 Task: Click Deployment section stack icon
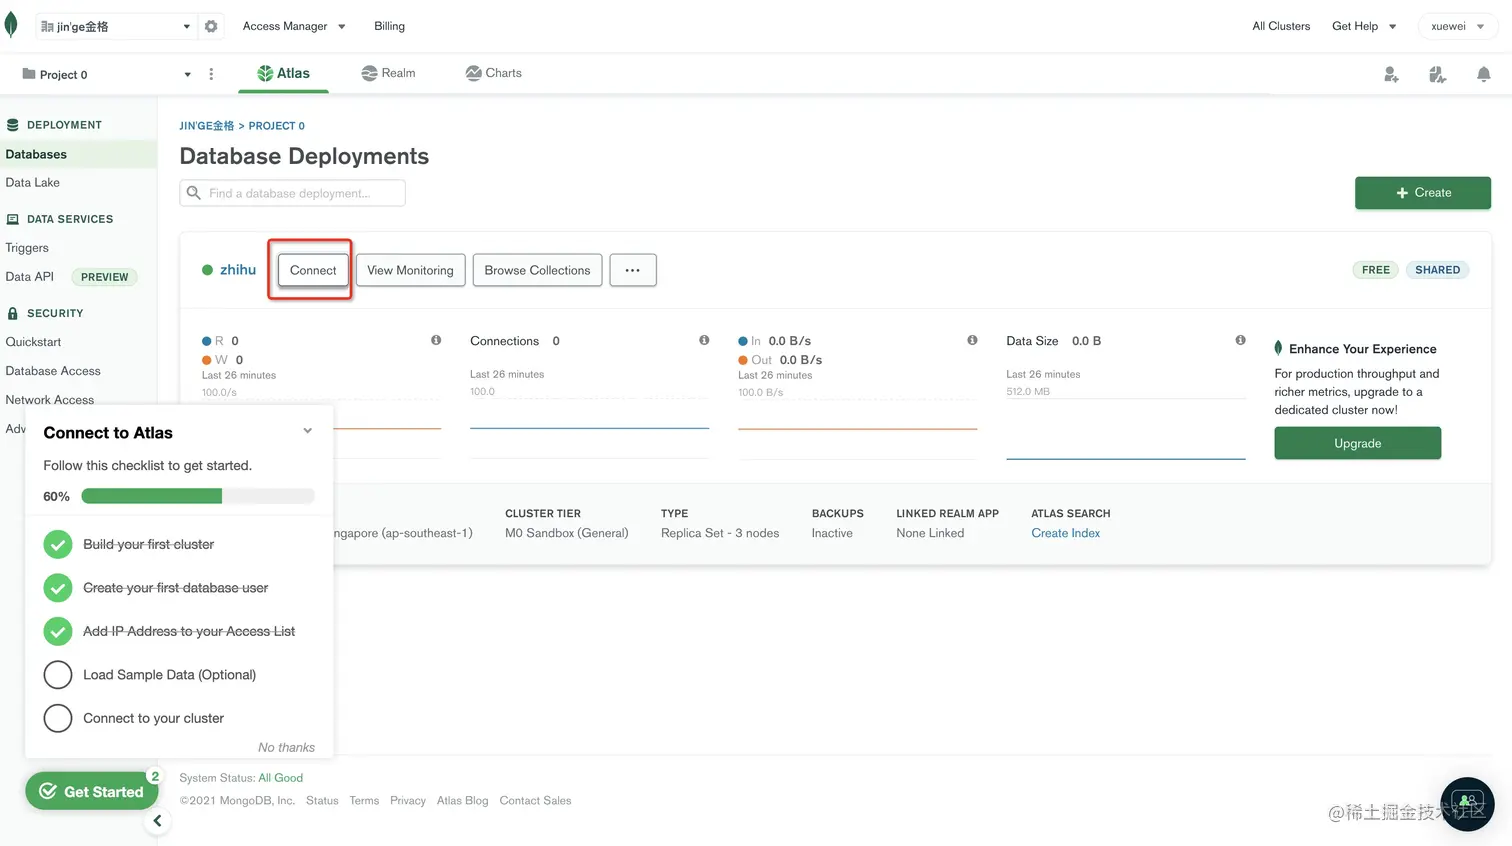(x=13, y=125)
